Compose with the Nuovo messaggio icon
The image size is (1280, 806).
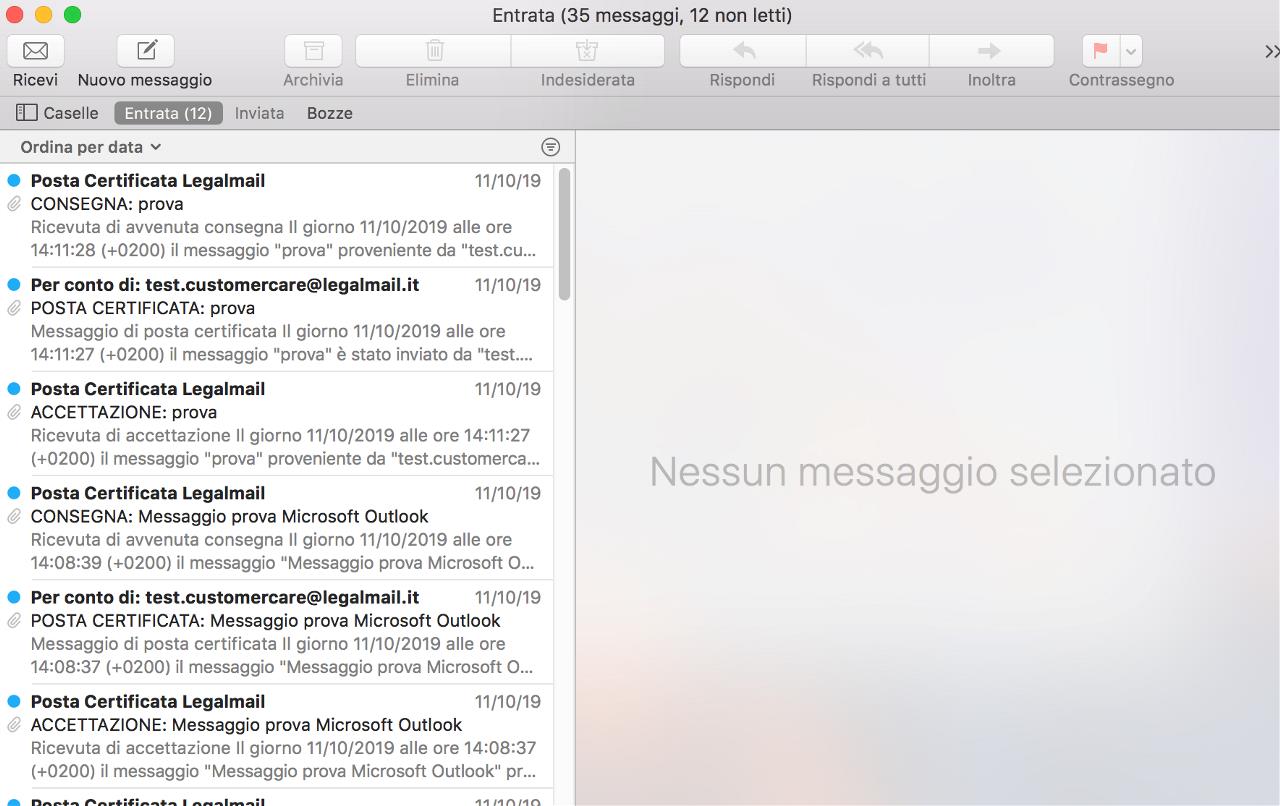click(146, 51)
